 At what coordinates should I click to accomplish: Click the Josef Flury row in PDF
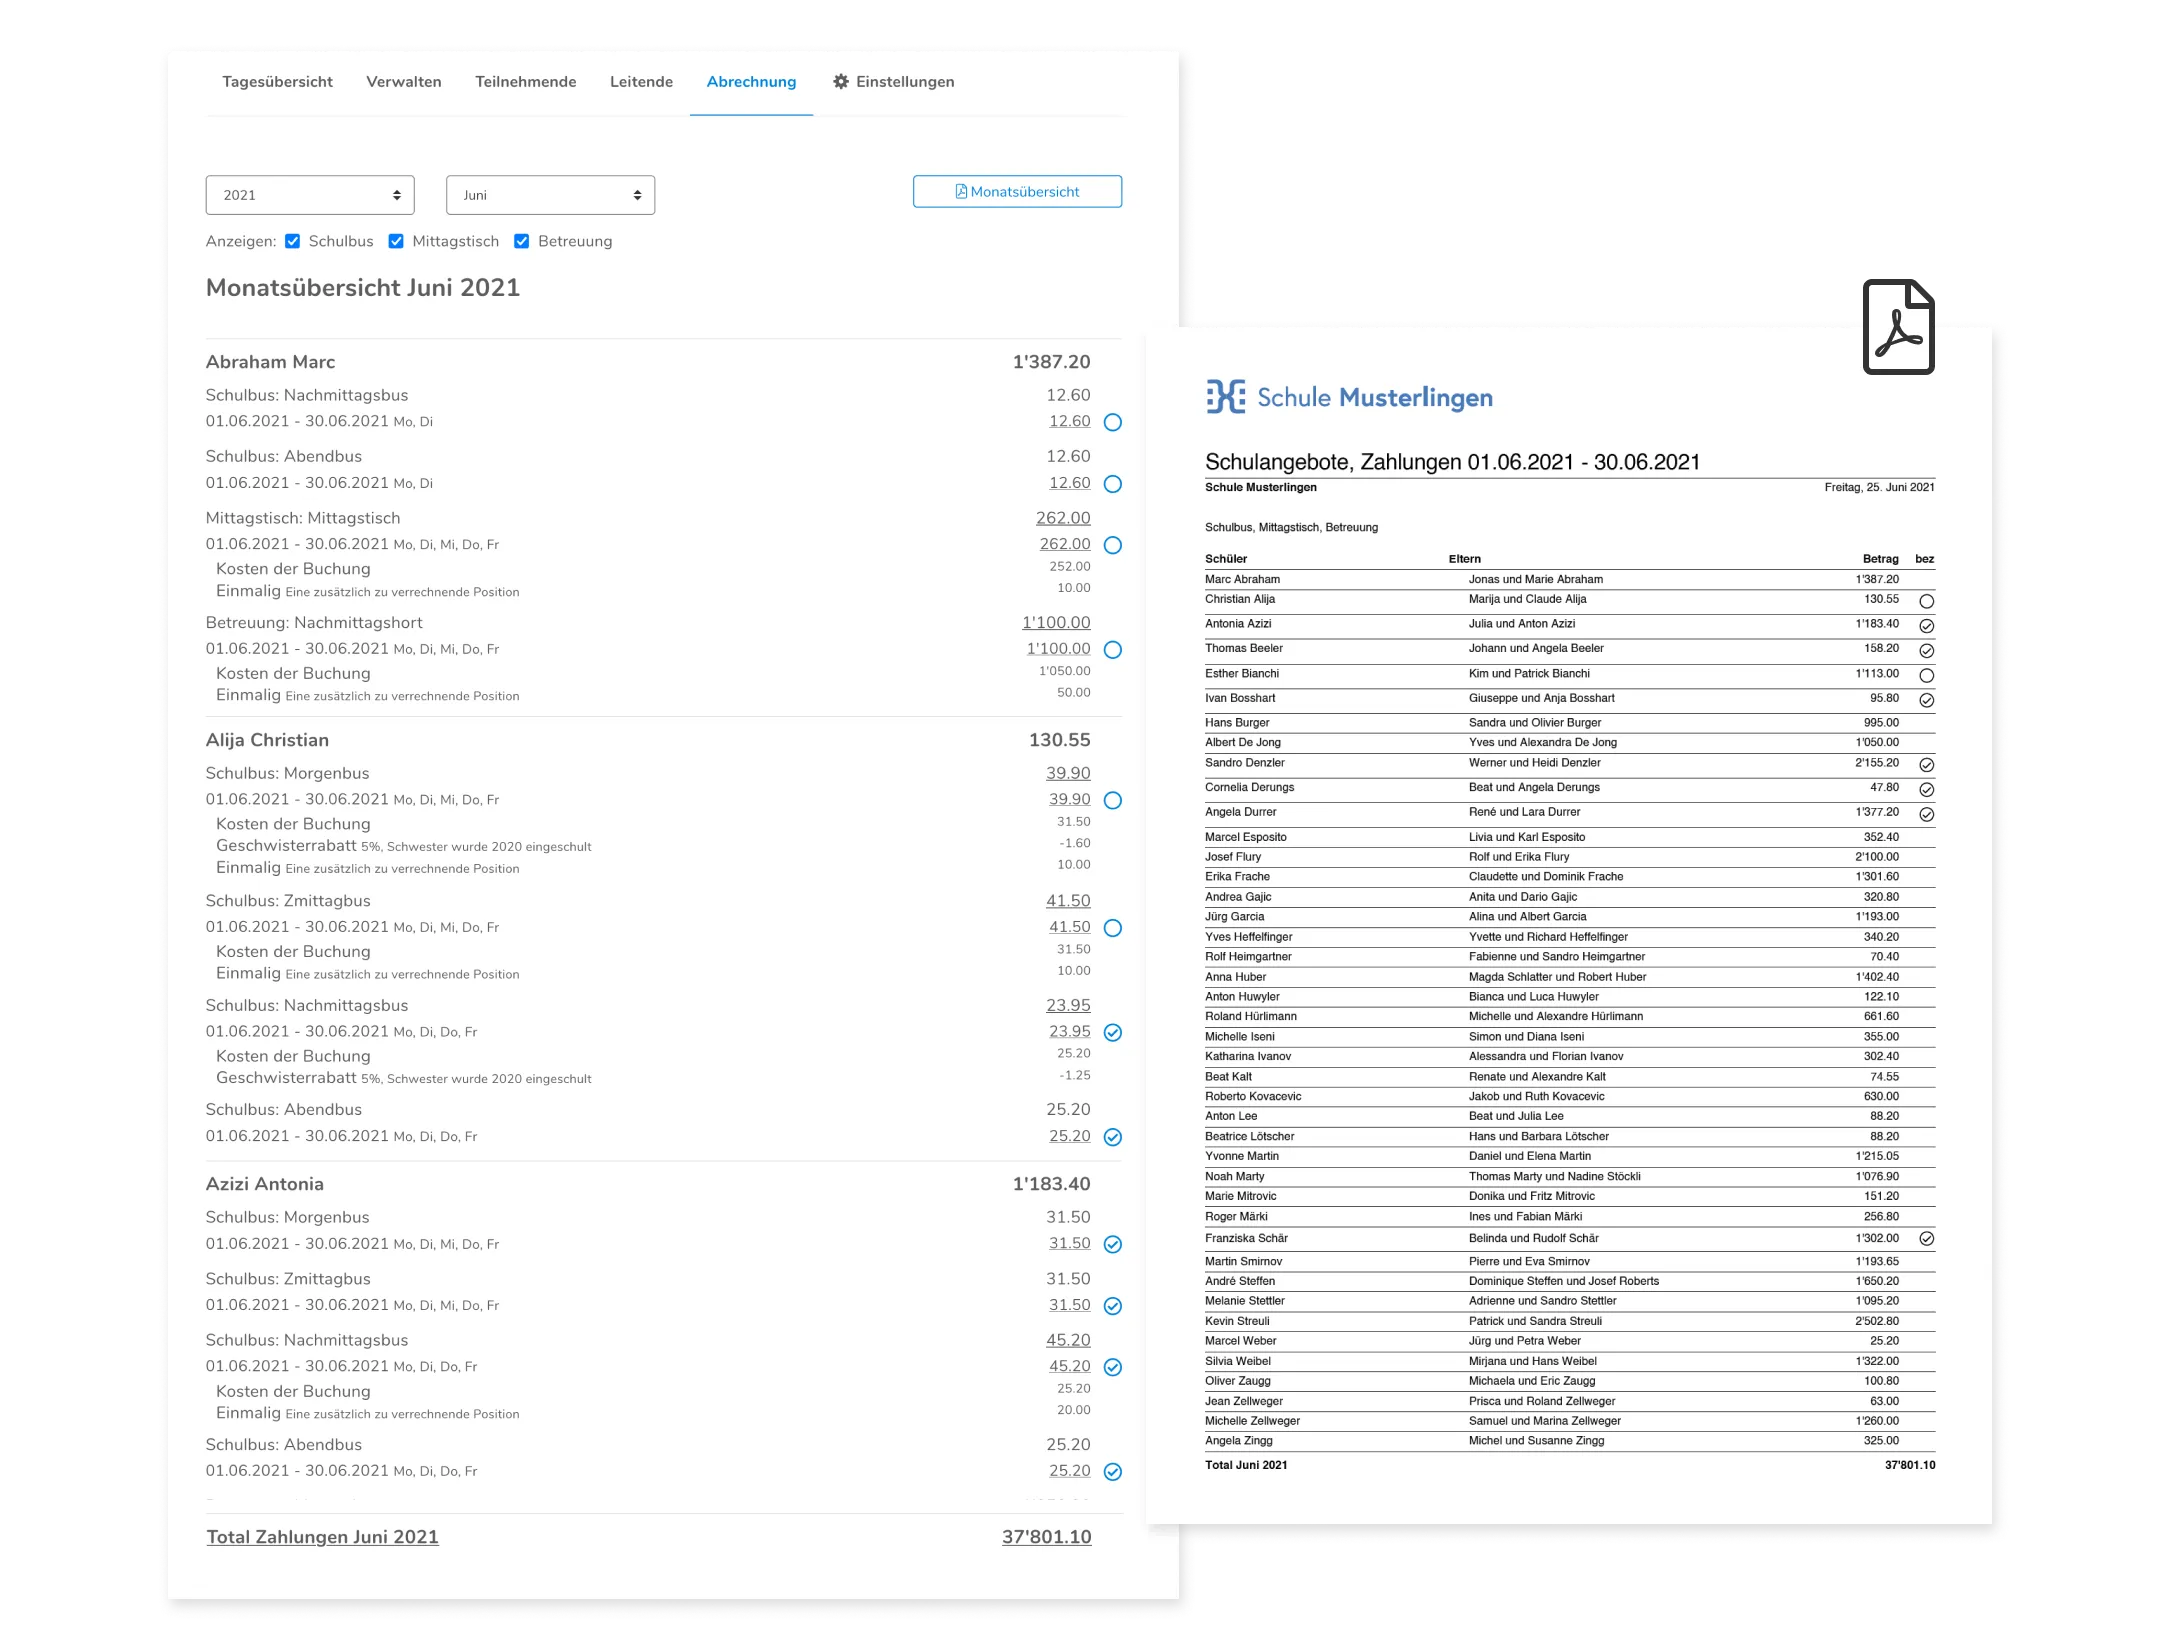click(x=1570, y=857)
